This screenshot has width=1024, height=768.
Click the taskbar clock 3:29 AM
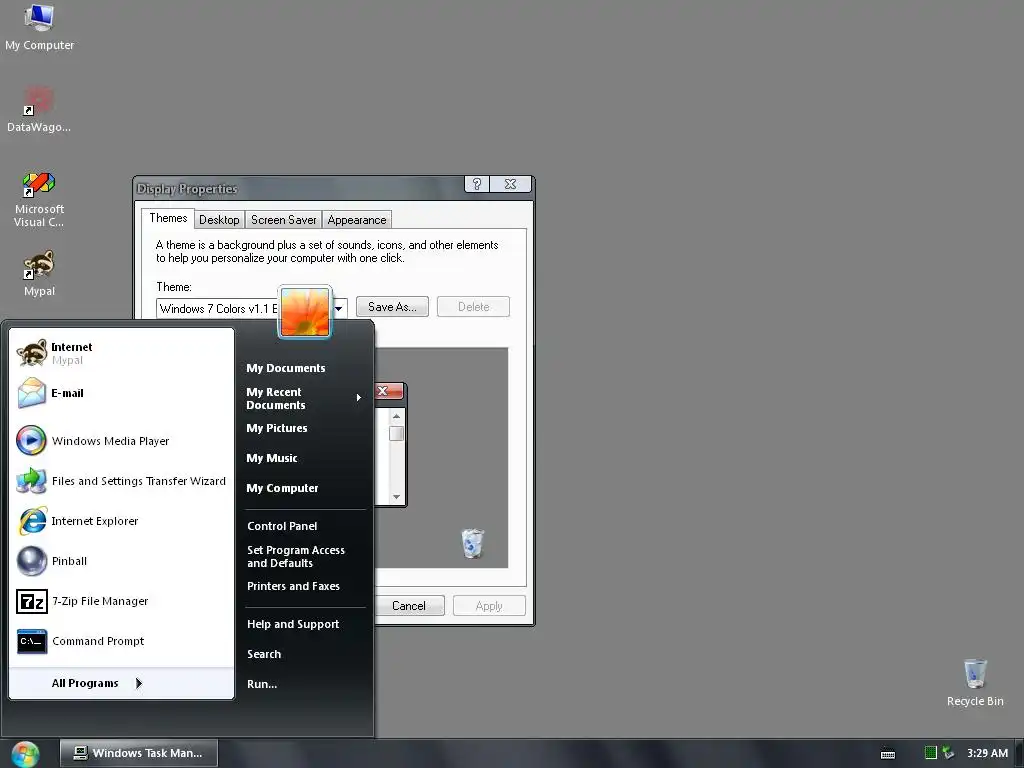(987, 753)
